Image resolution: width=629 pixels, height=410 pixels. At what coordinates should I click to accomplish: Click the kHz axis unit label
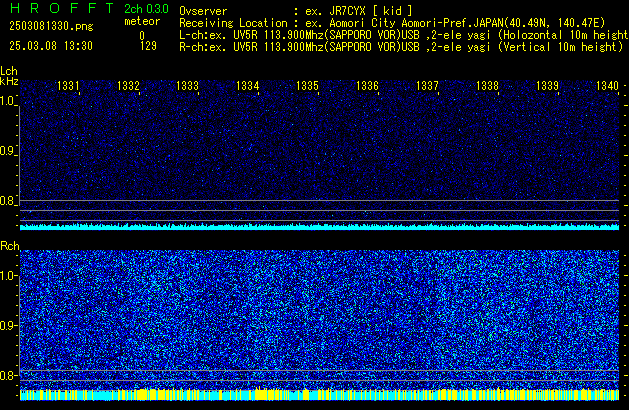click(x=9, y=81)
